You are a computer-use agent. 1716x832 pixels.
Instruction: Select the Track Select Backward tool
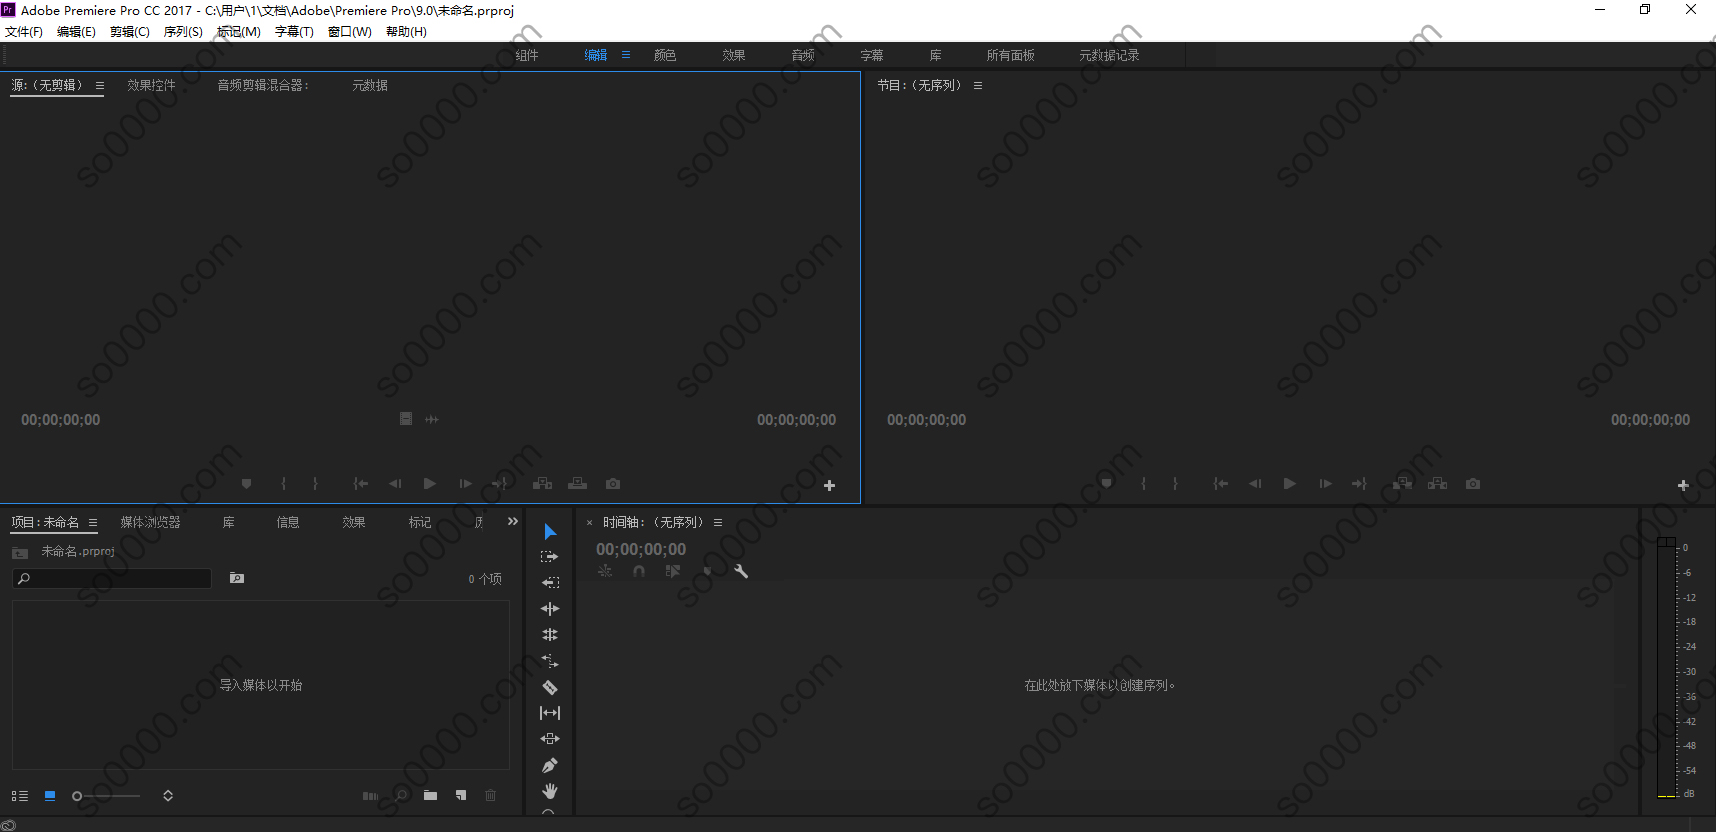click(550, 582)
